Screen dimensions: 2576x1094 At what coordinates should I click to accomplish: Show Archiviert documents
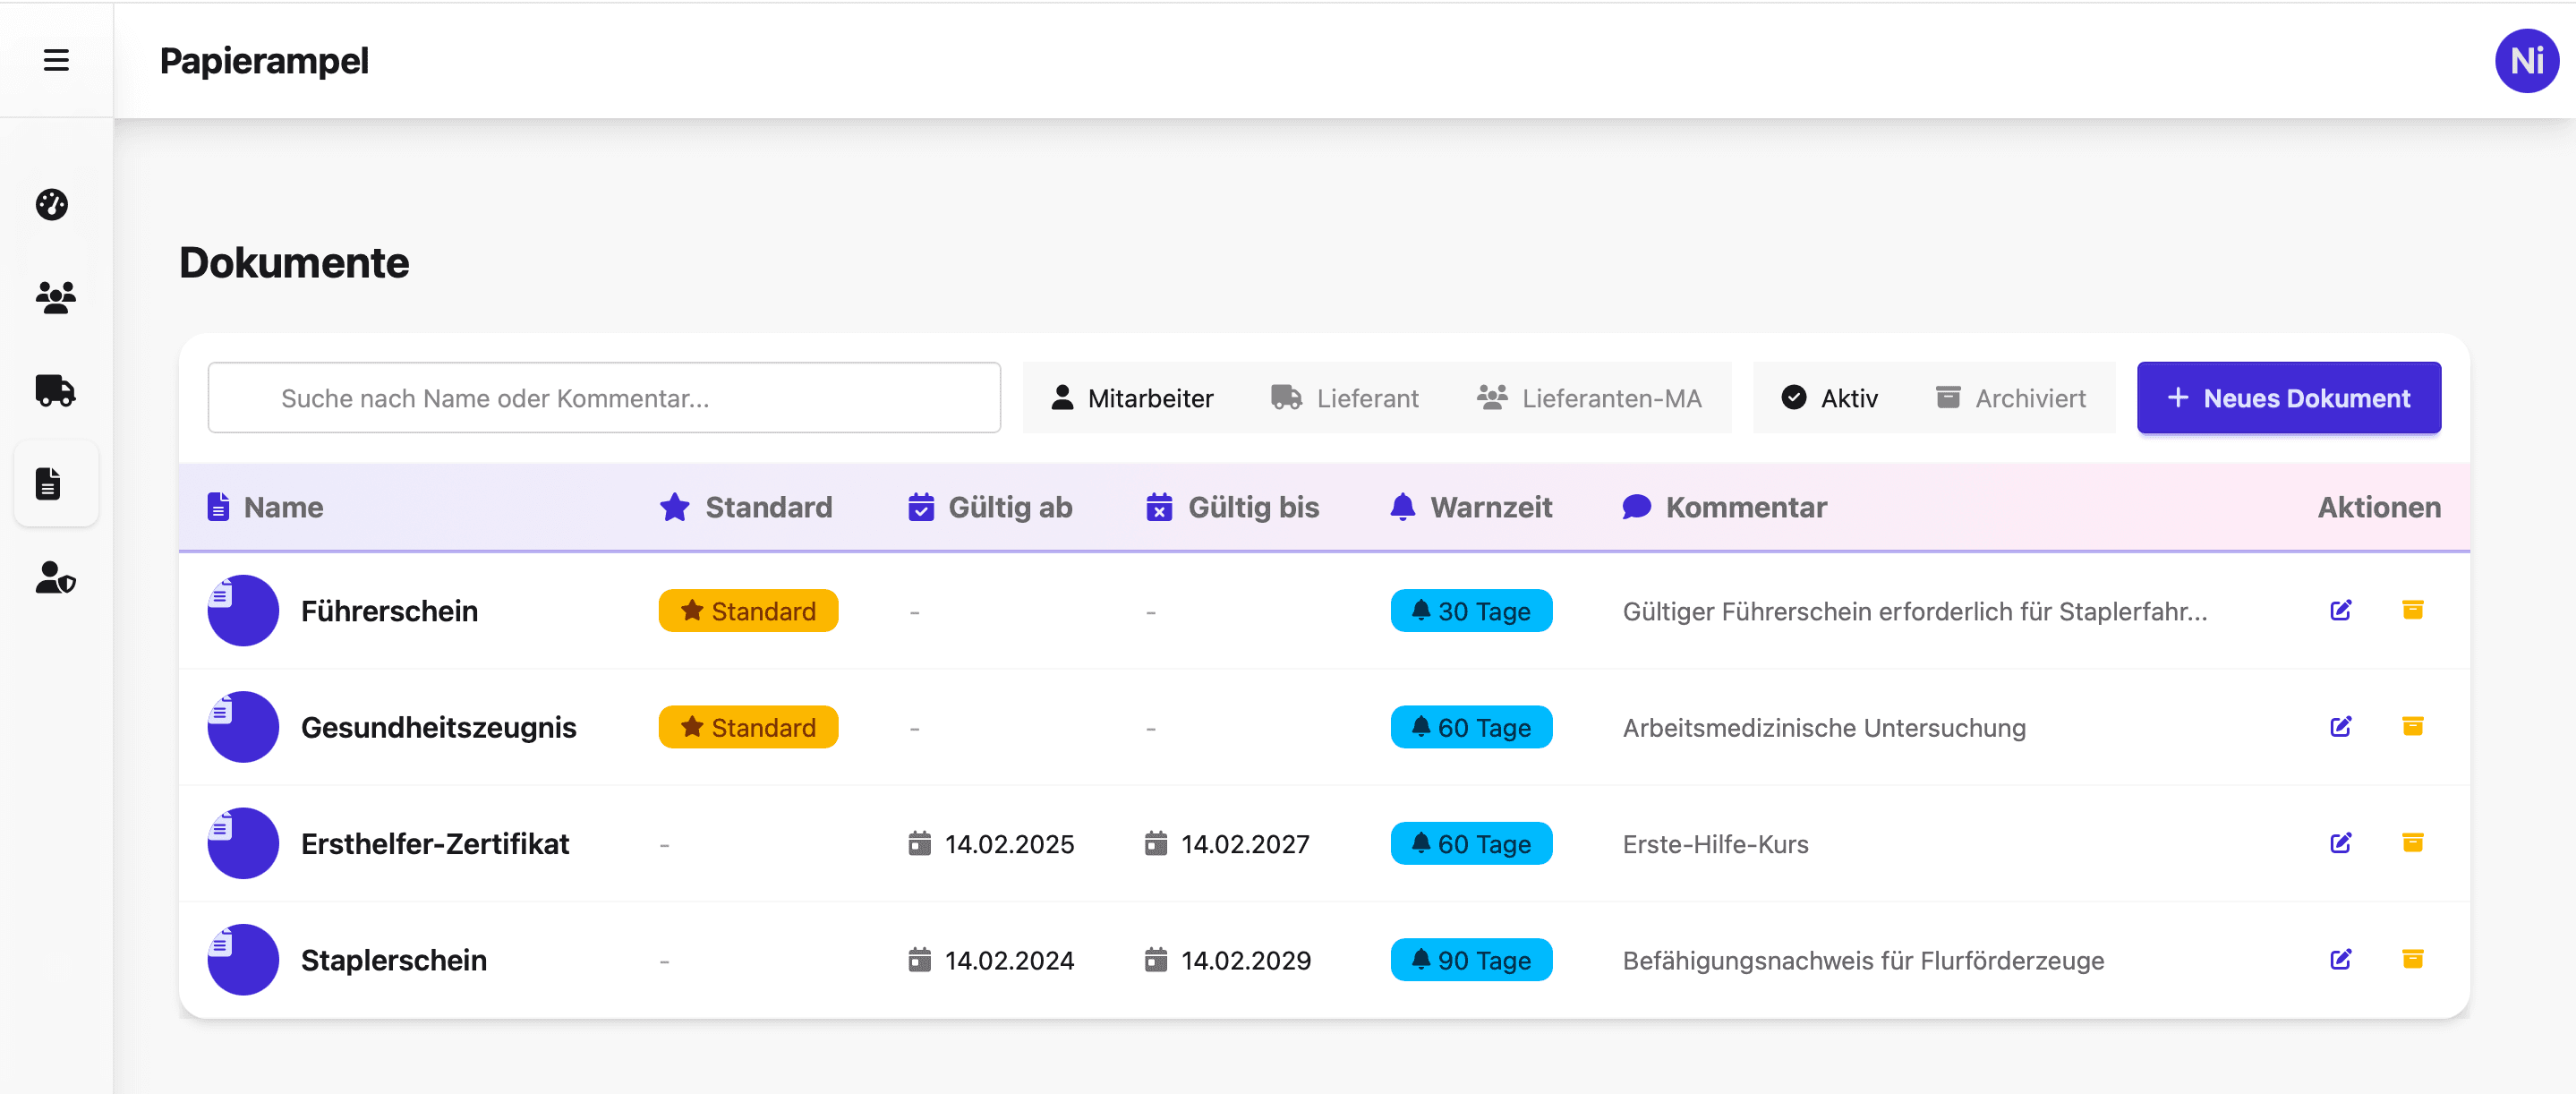pyautogui.click(x=2010, y=398)
